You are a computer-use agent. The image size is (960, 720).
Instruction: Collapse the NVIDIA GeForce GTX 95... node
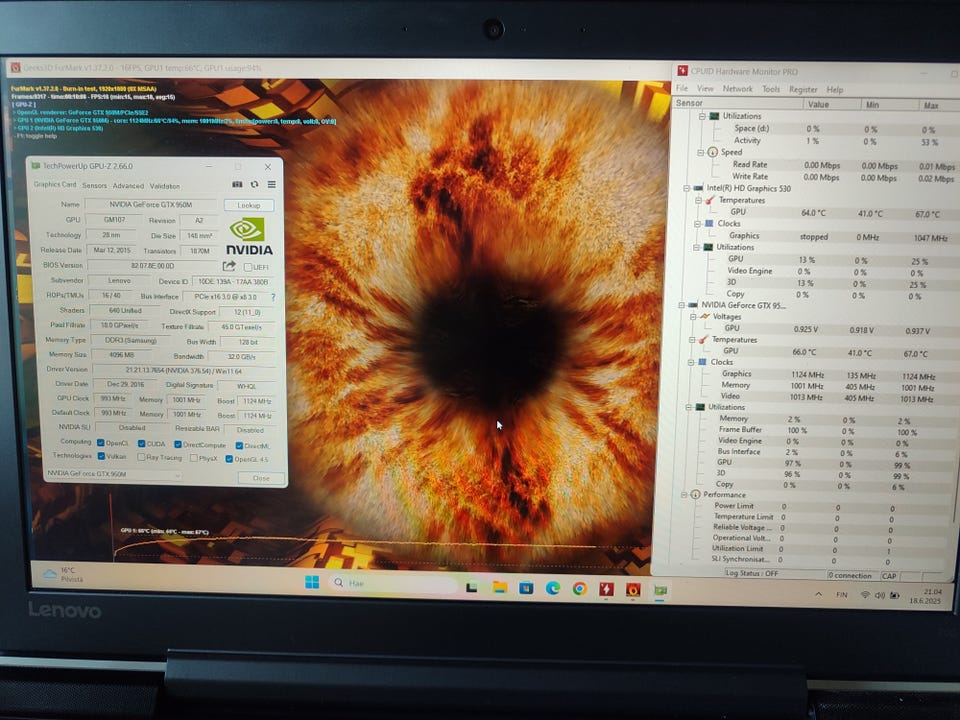[681, 305]
